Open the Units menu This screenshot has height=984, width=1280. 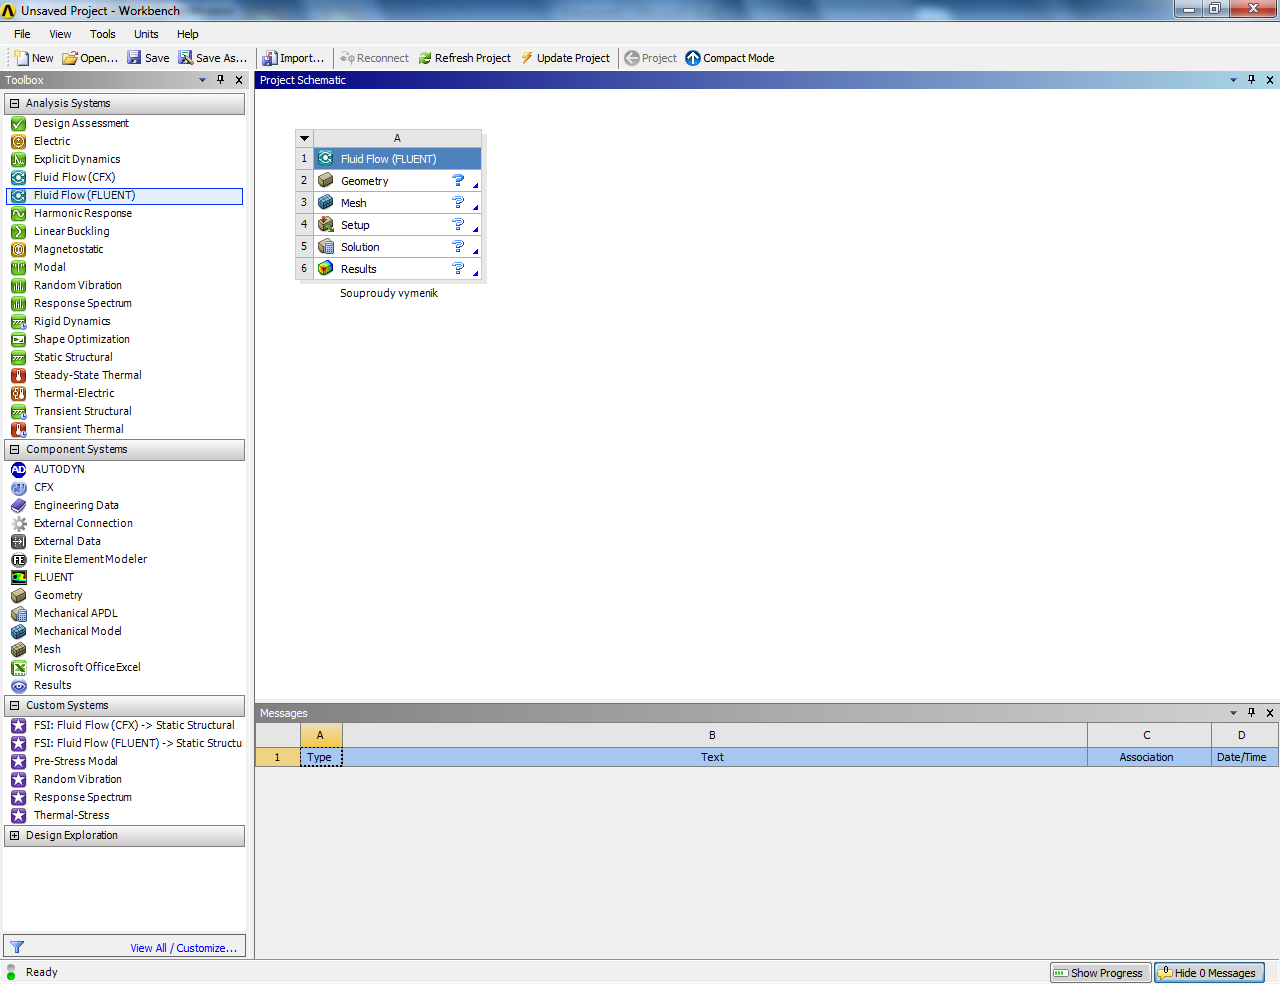tap(146, 34)
